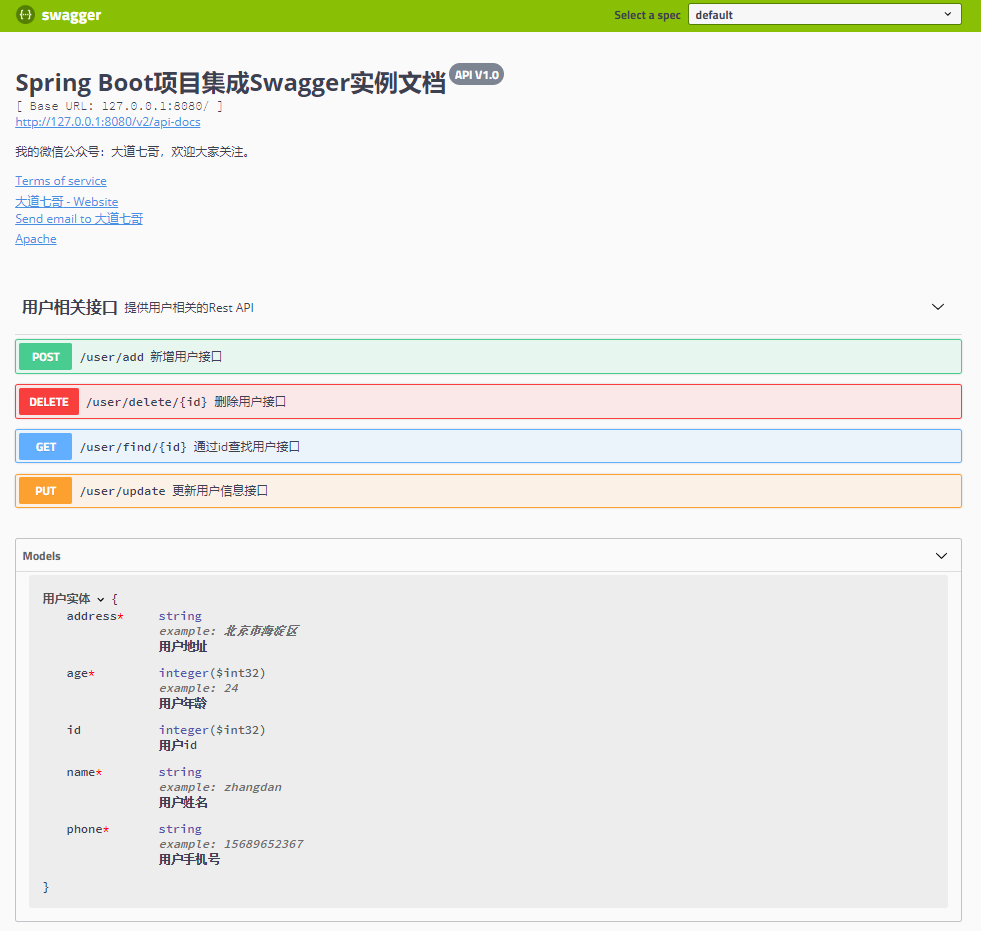Expand the /user/delete/{id} endpoint row

coord(500,401)
